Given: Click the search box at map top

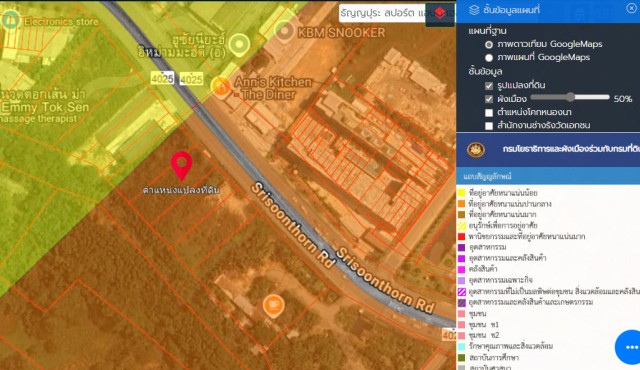Looking at the screenshot, I should tap(382, 13).
